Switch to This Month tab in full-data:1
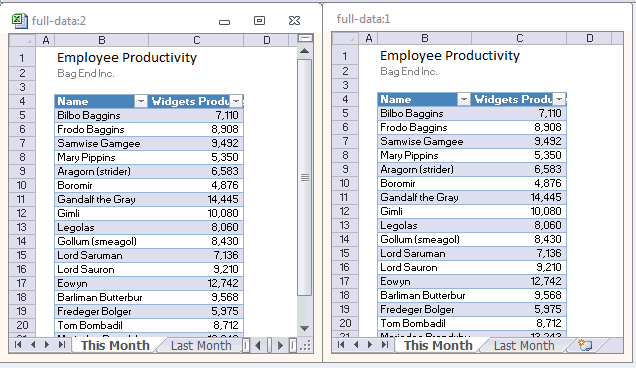This screenshot has height=368, width=636. pos(438,345)
